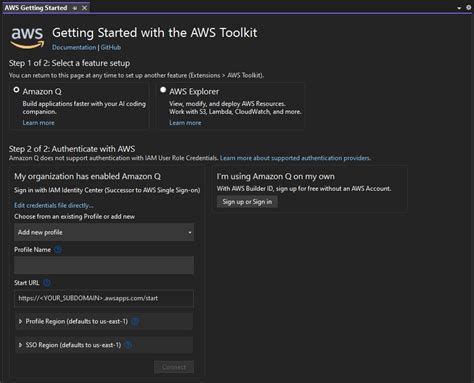Open the GitHub link

coord(111,47)
